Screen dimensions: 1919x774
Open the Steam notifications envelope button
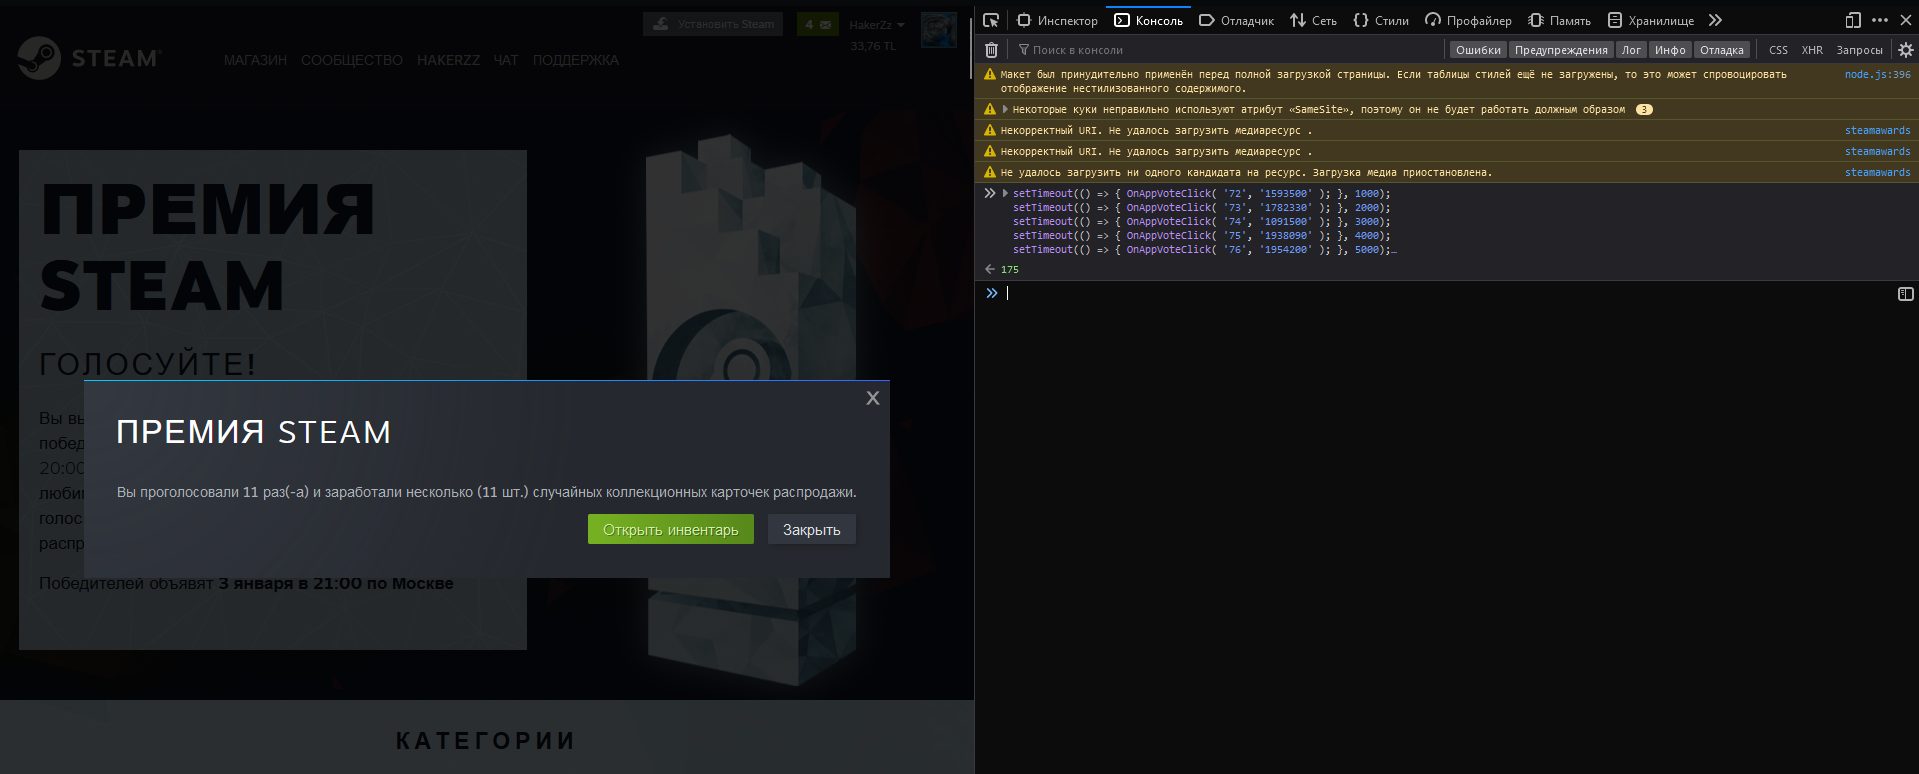point(818,25)
